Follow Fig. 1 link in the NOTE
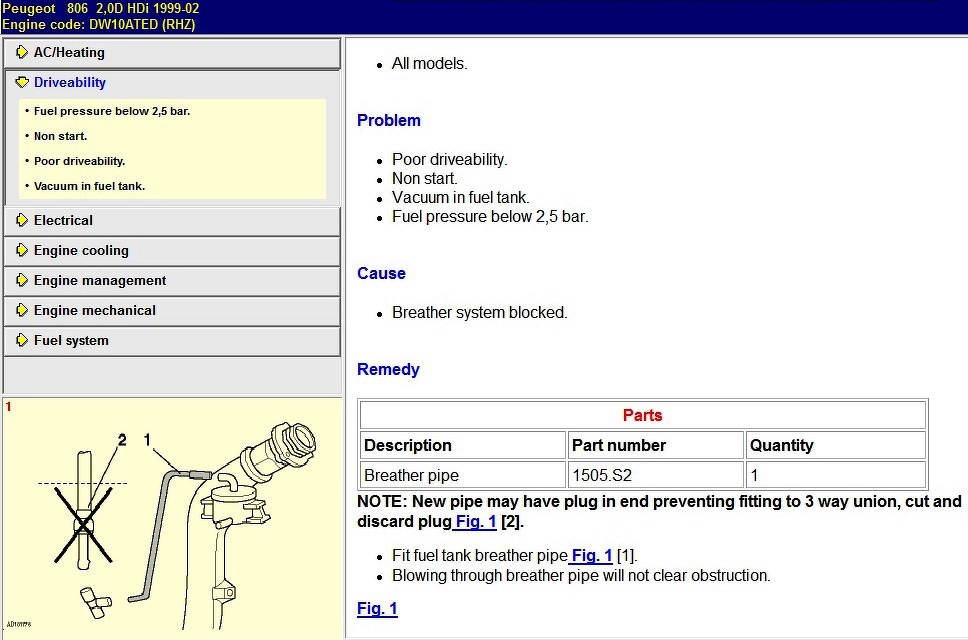The width and height of the screenshot is (968, 640). coord(475,522)
